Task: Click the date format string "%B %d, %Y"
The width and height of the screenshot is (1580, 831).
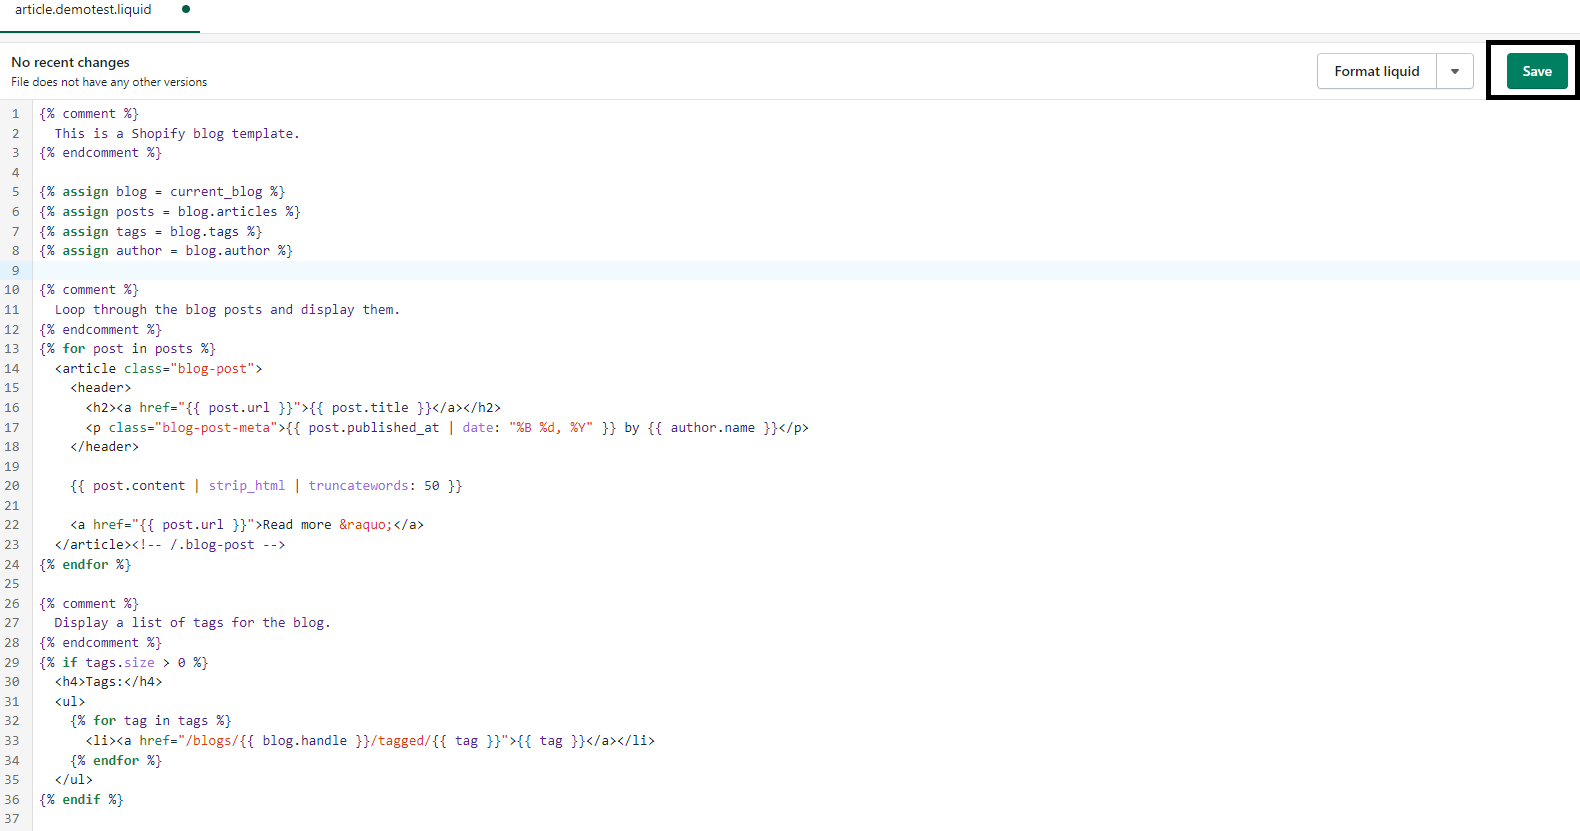Action: [551, 428]
